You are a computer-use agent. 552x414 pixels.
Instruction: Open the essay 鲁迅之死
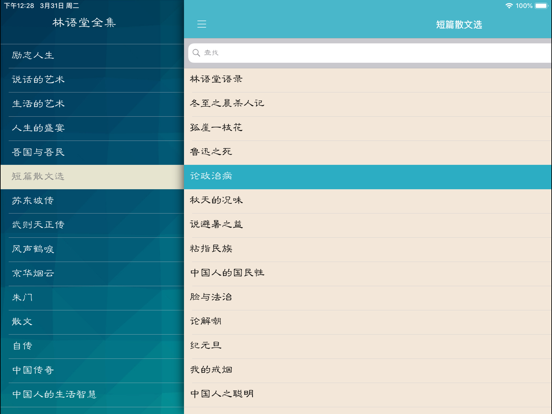[368, 152]
